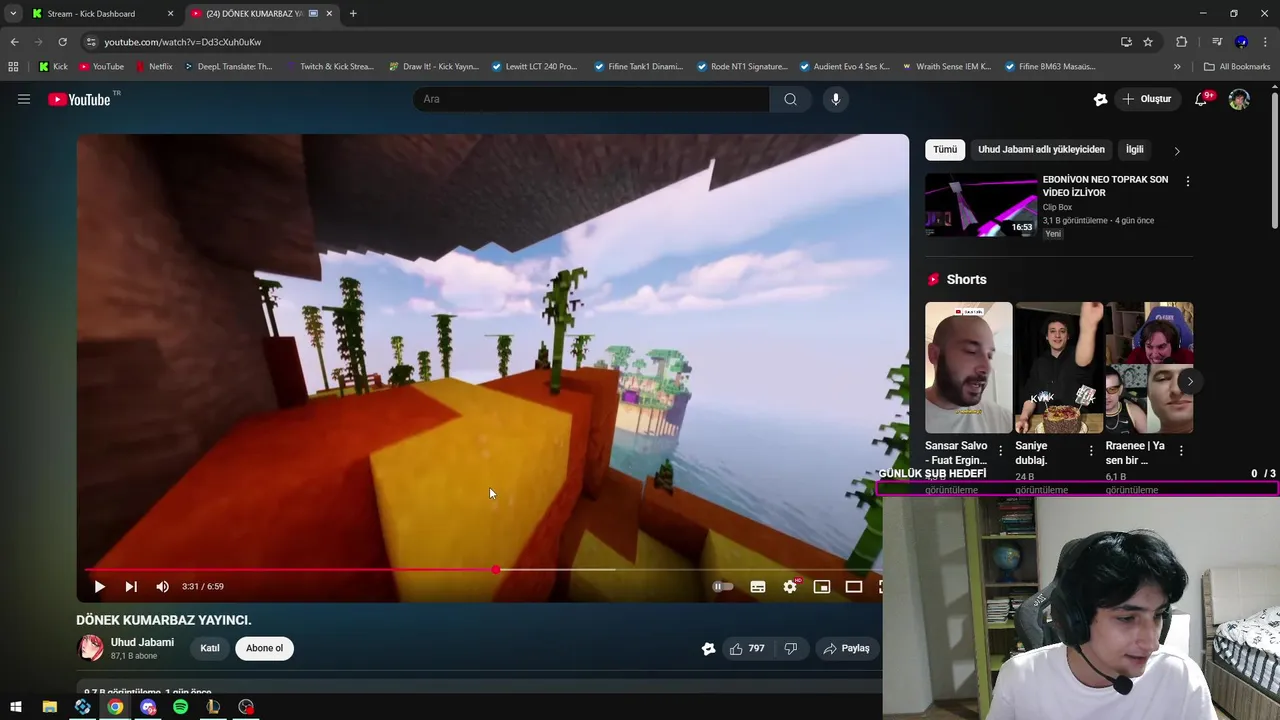
Task: Select the İlgili filter chip
Action: [x=1134, y=150]
